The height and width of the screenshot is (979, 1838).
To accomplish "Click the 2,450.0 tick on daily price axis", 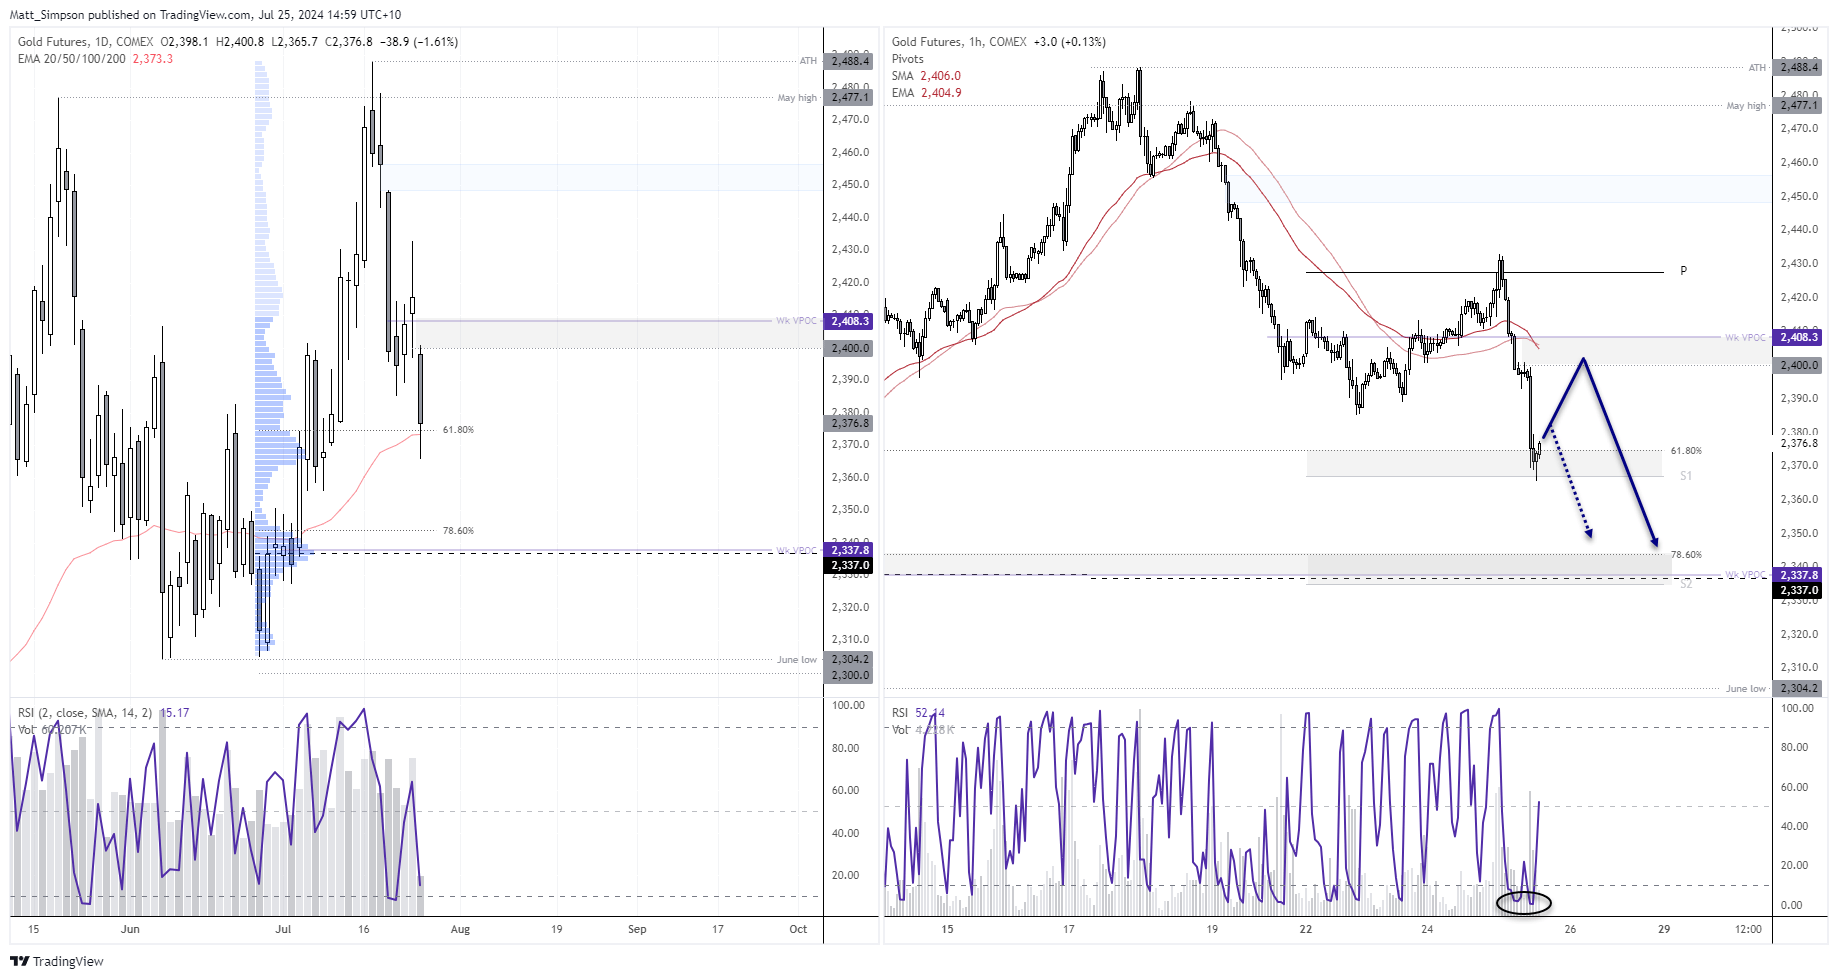I will point(850,184).
